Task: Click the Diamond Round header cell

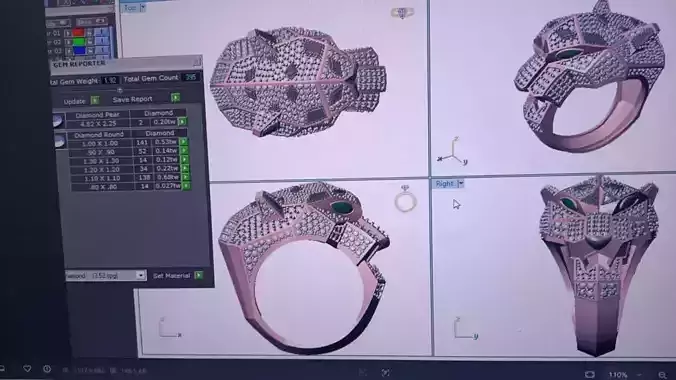Action: (99, 135)
